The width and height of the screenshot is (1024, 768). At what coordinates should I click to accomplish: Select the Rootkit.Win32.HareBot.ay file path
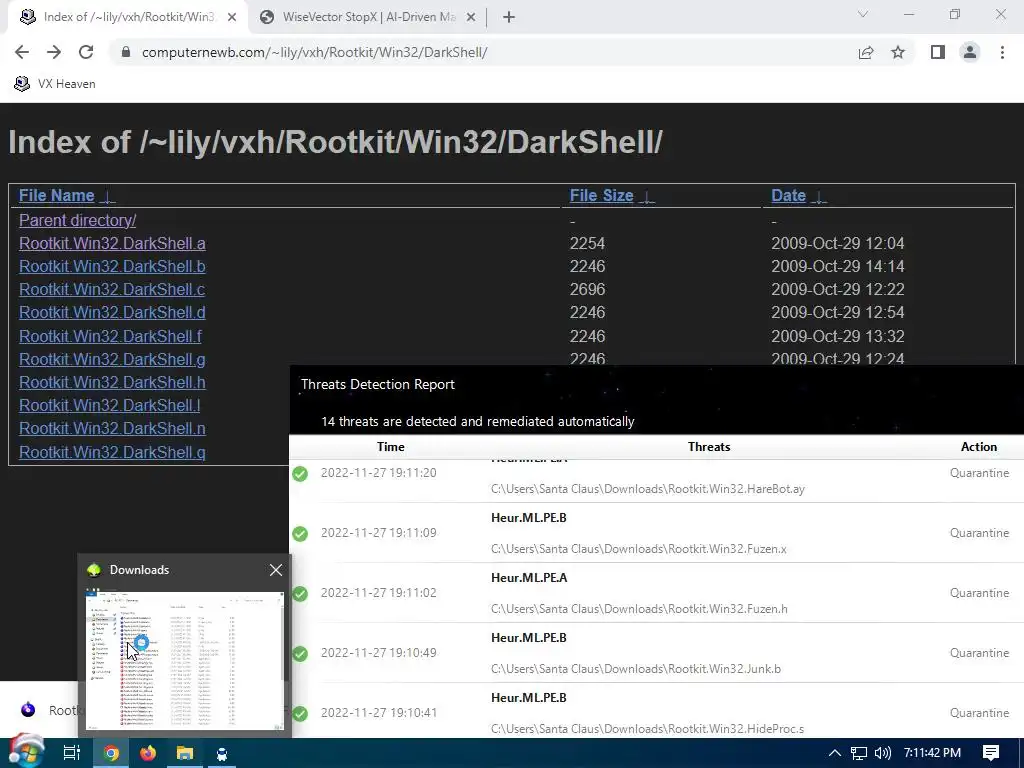647,489
